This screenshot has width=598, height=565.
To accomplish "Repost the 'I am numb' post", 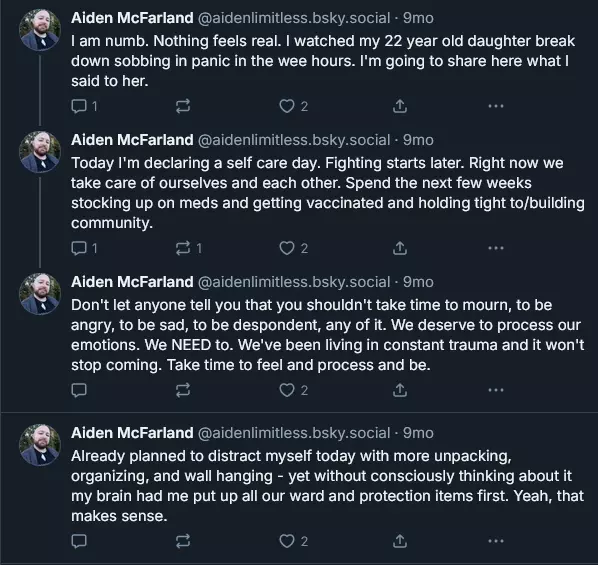I will pos(183,106).
